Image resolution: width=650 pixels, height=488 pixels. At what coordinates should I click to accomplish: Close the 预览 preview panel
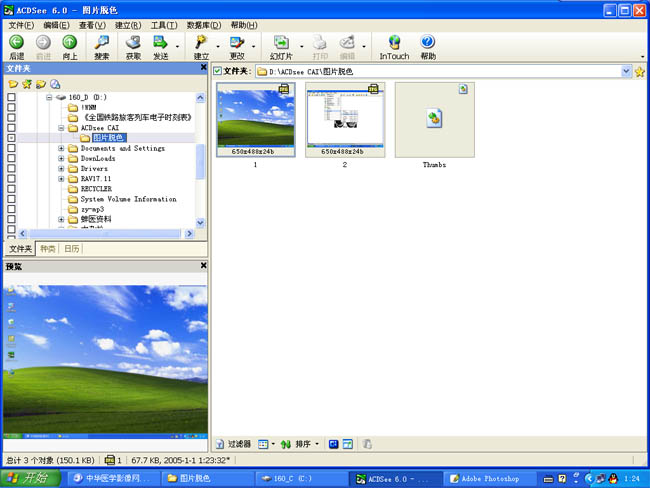[204, 265]
